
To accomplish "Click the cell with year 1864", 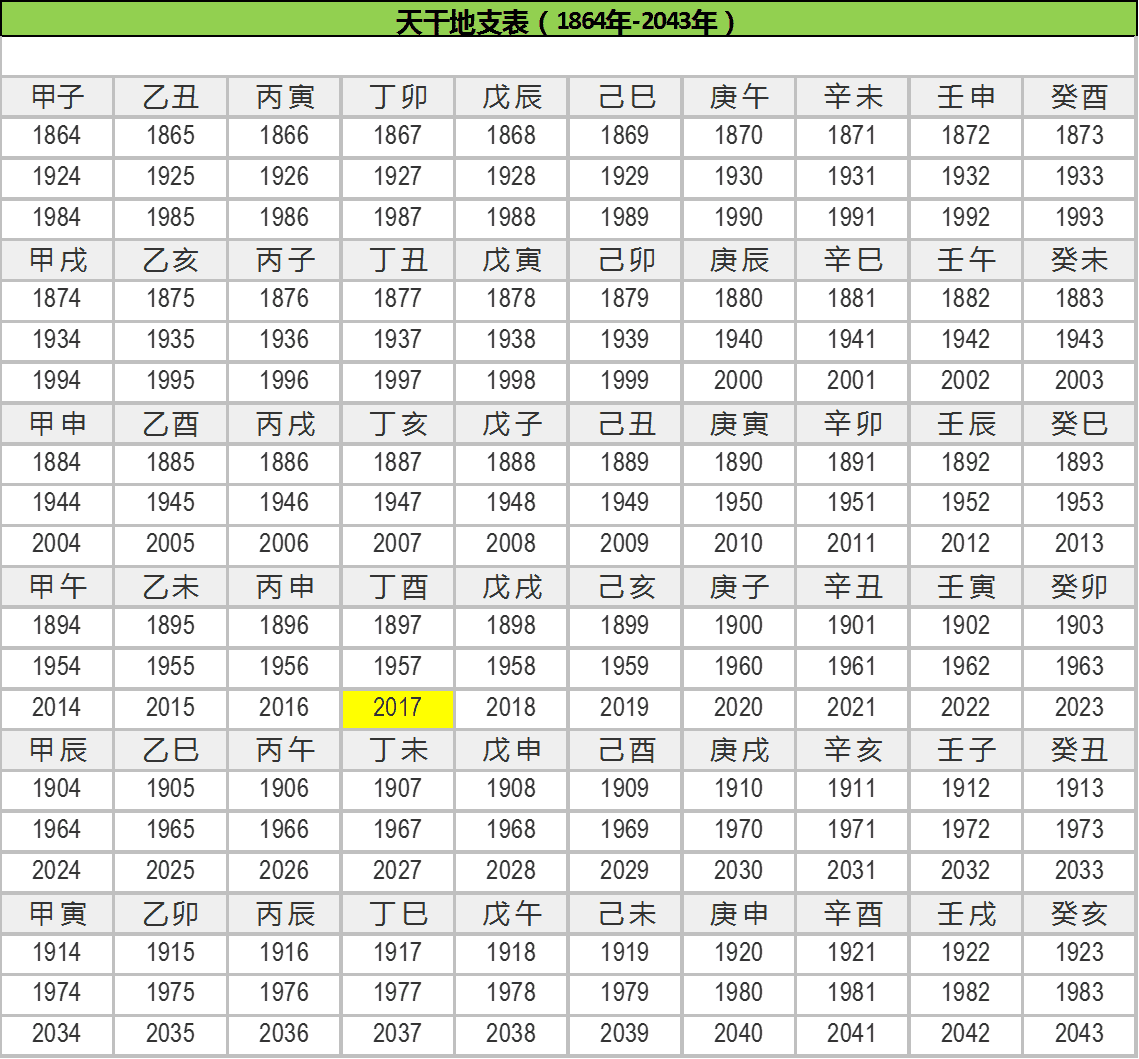I will (x=57, y=137).
